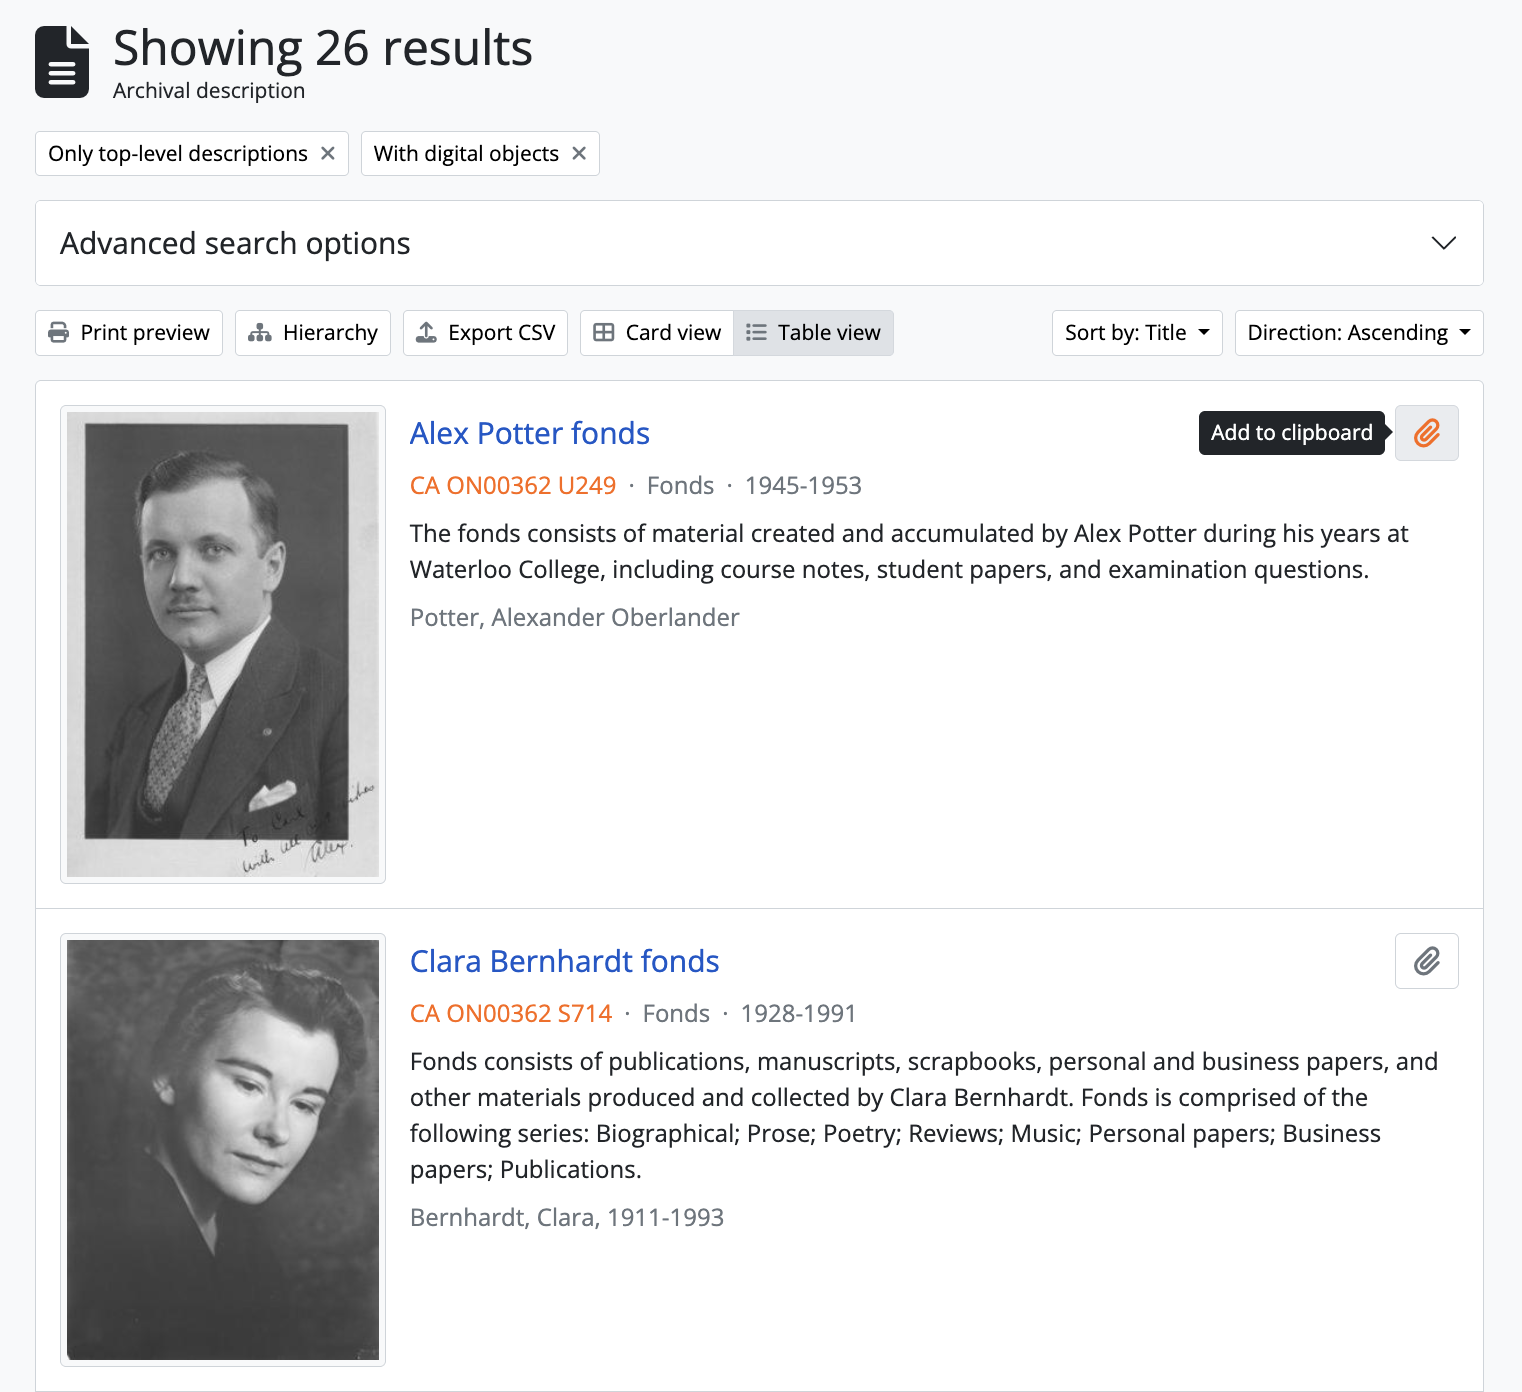Switch to Card view
This screenshot has width=1522, height=1392.
click(657, 333)
